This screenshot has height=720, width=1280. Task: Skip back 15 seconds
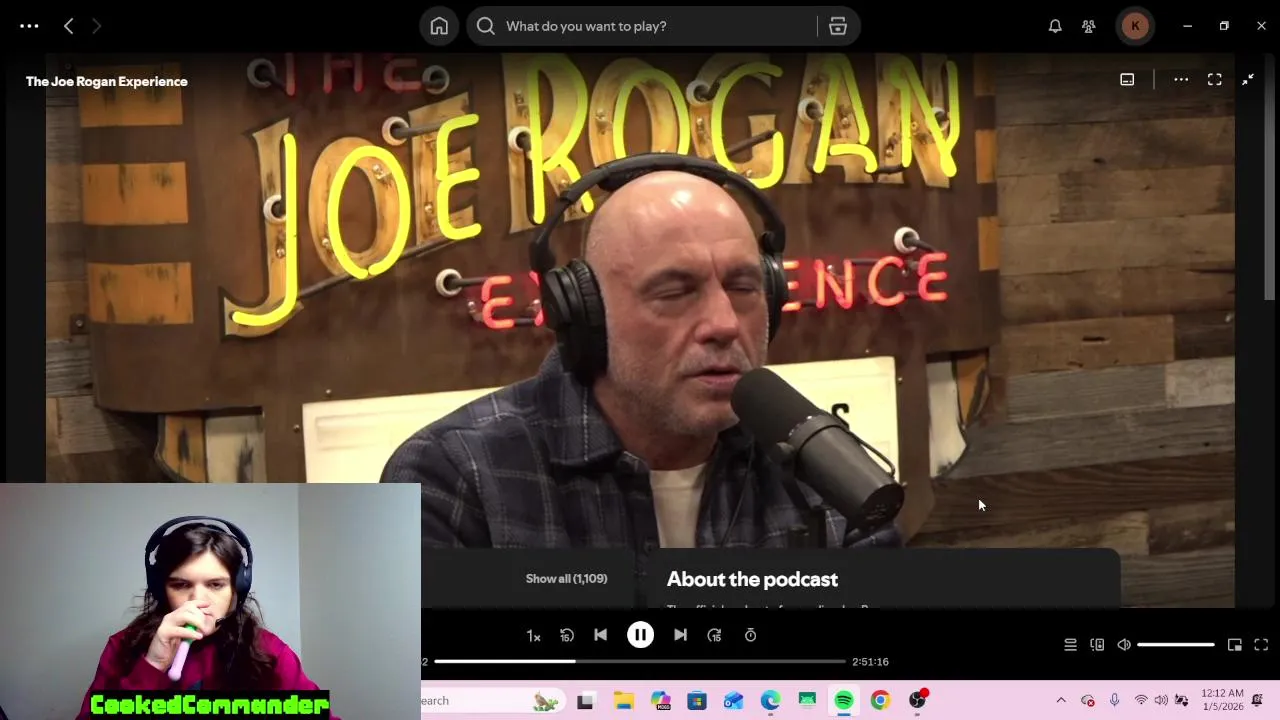[x=567, y=635]
